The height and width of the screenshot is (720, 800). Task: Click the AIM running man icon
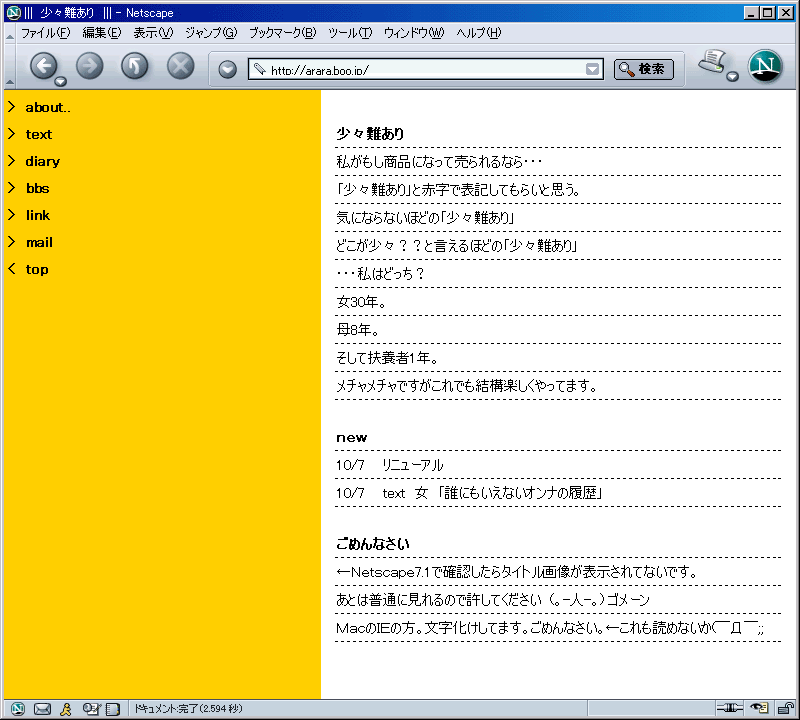(x=66, y=709)
